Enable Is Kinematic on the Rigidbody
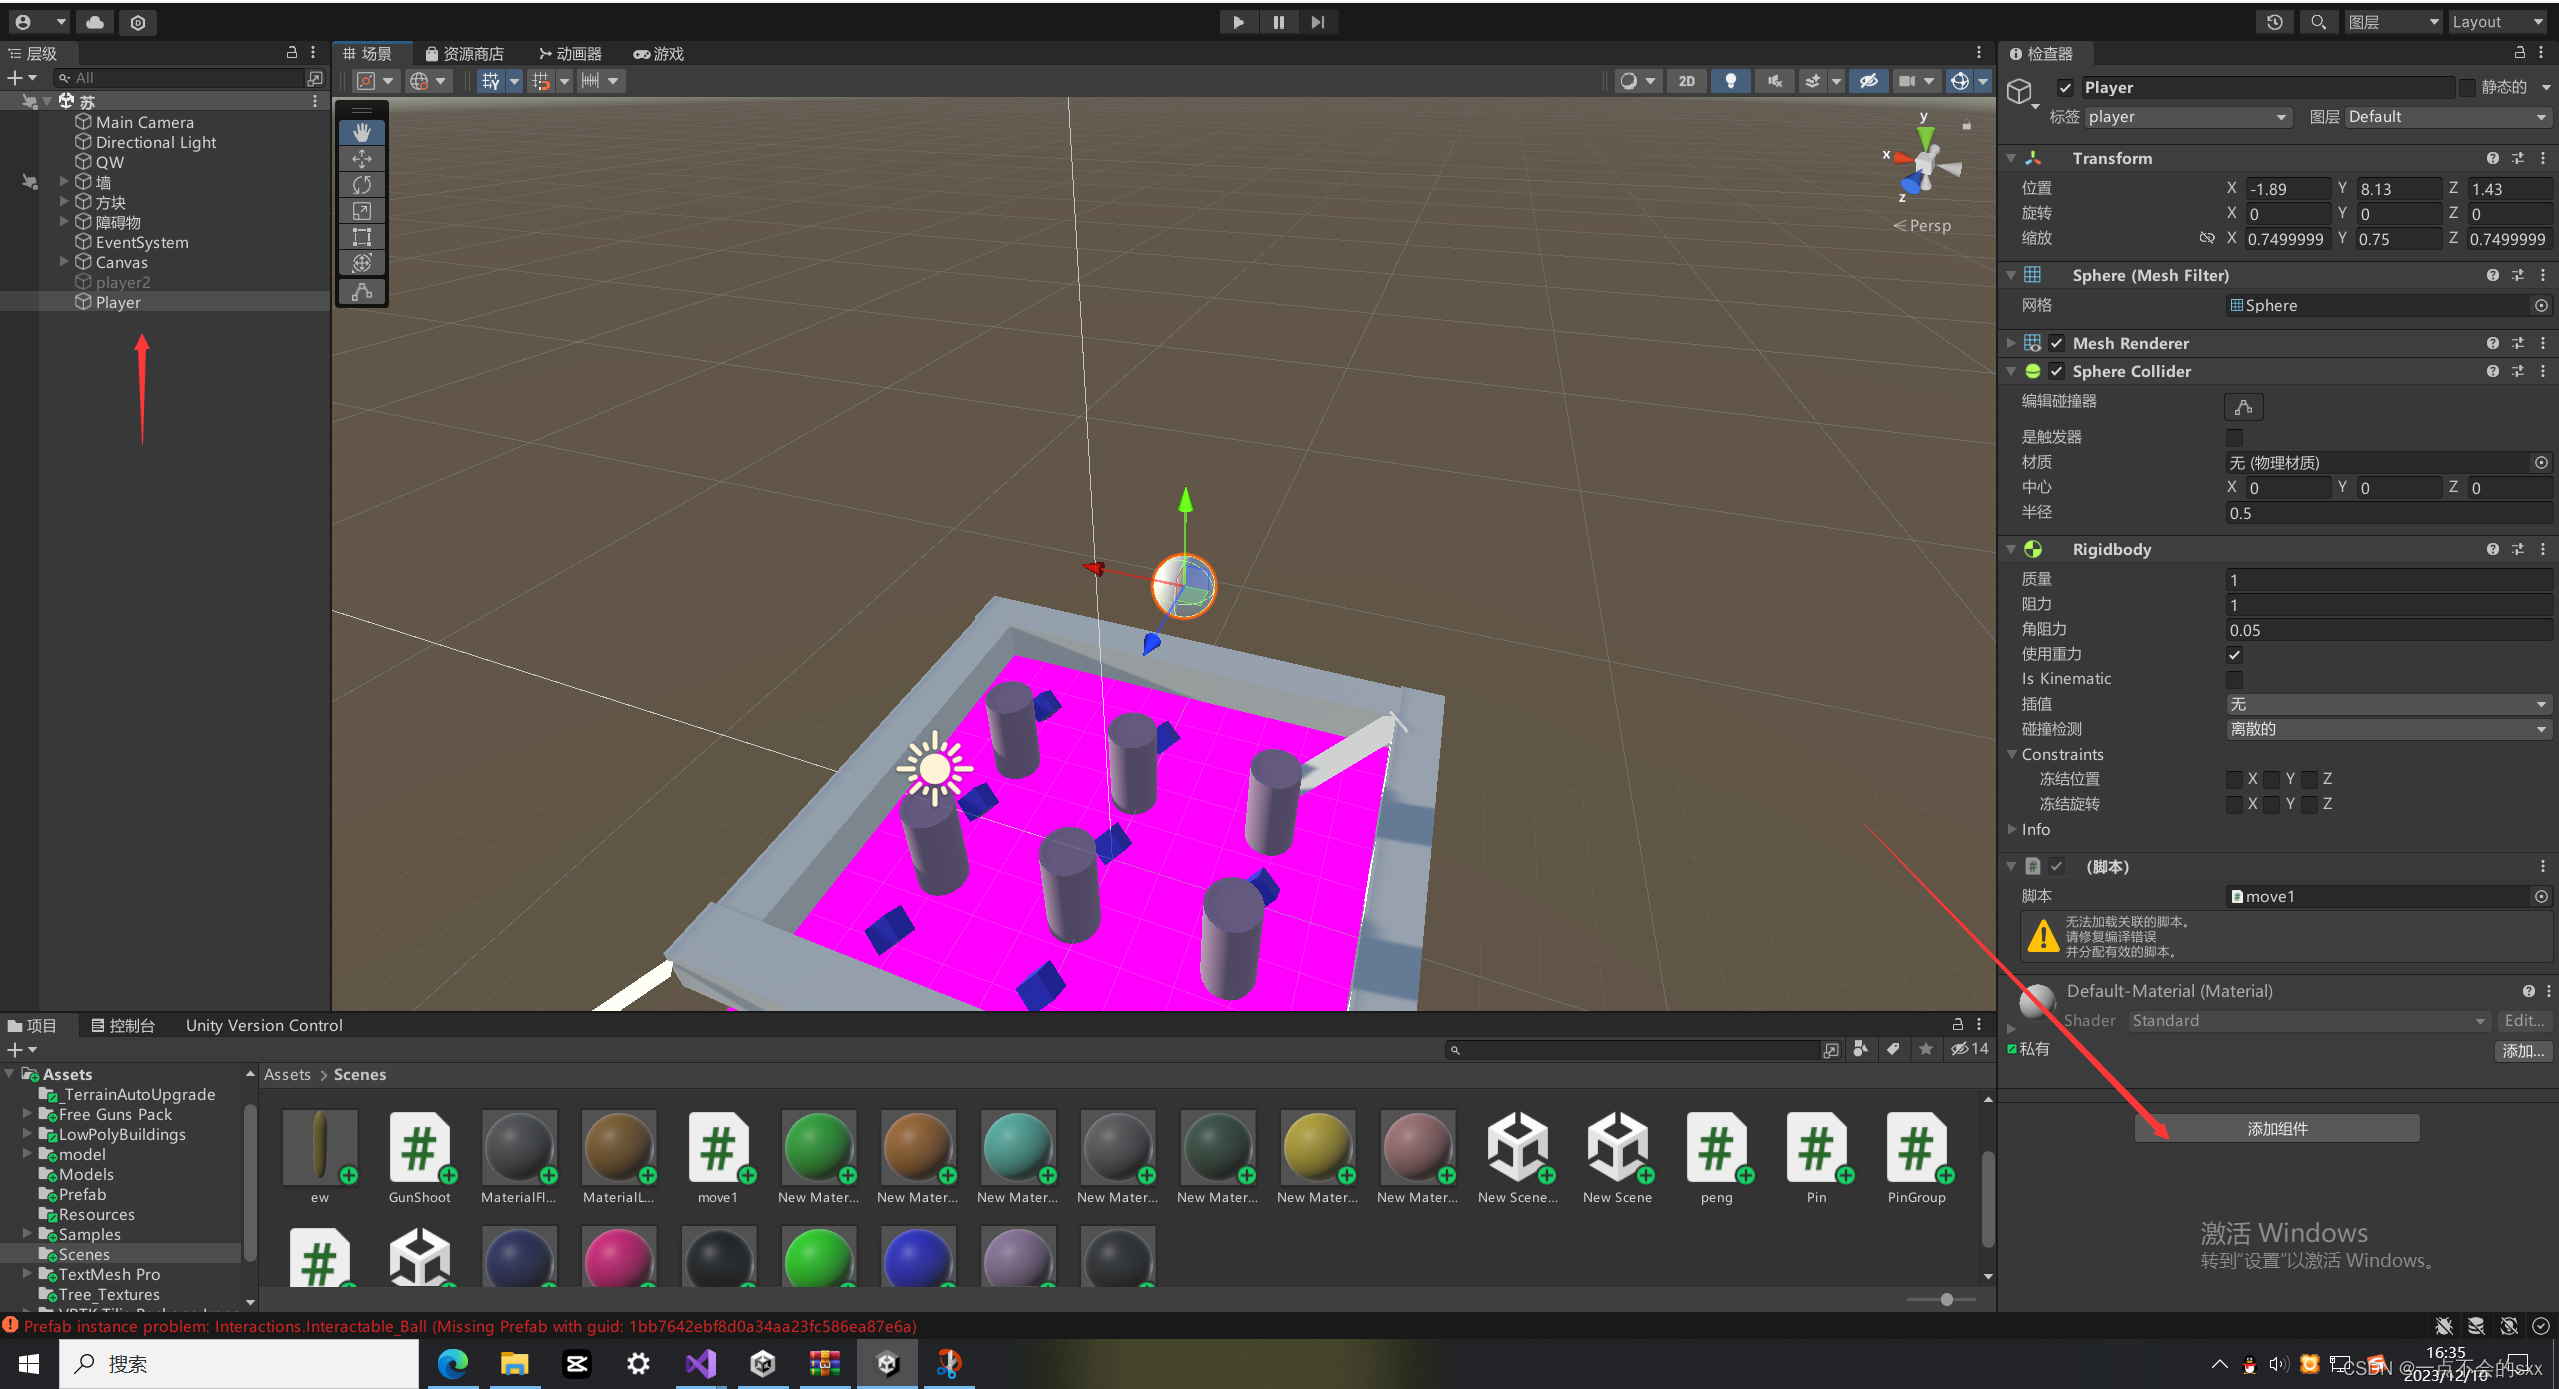 [2236, 679]
